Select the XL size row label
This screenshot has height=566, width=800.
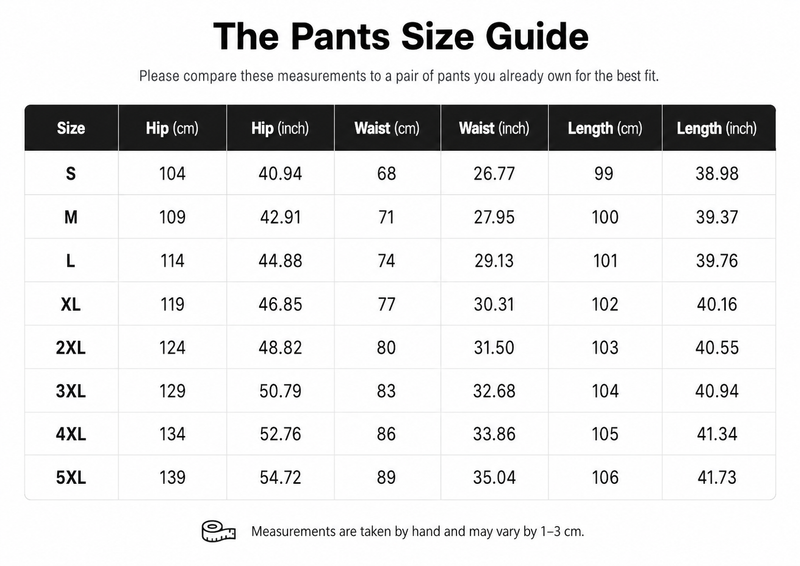71,305
